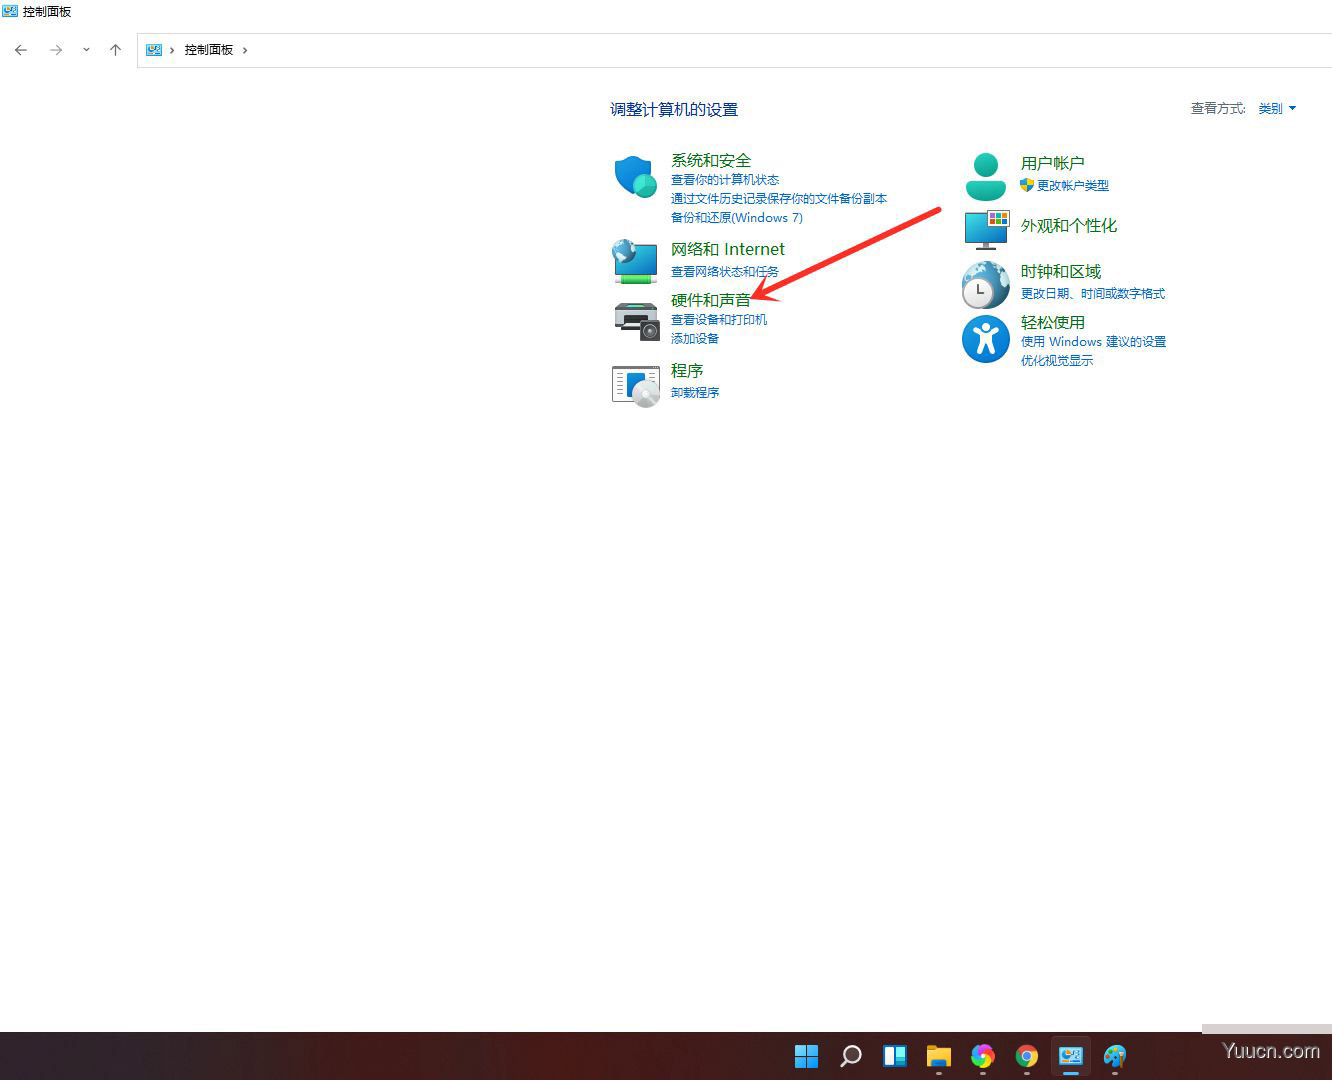Click the Programs category icon
Image resolution: width=1332 pixels, height=1080 pixels.
[635, 385]
